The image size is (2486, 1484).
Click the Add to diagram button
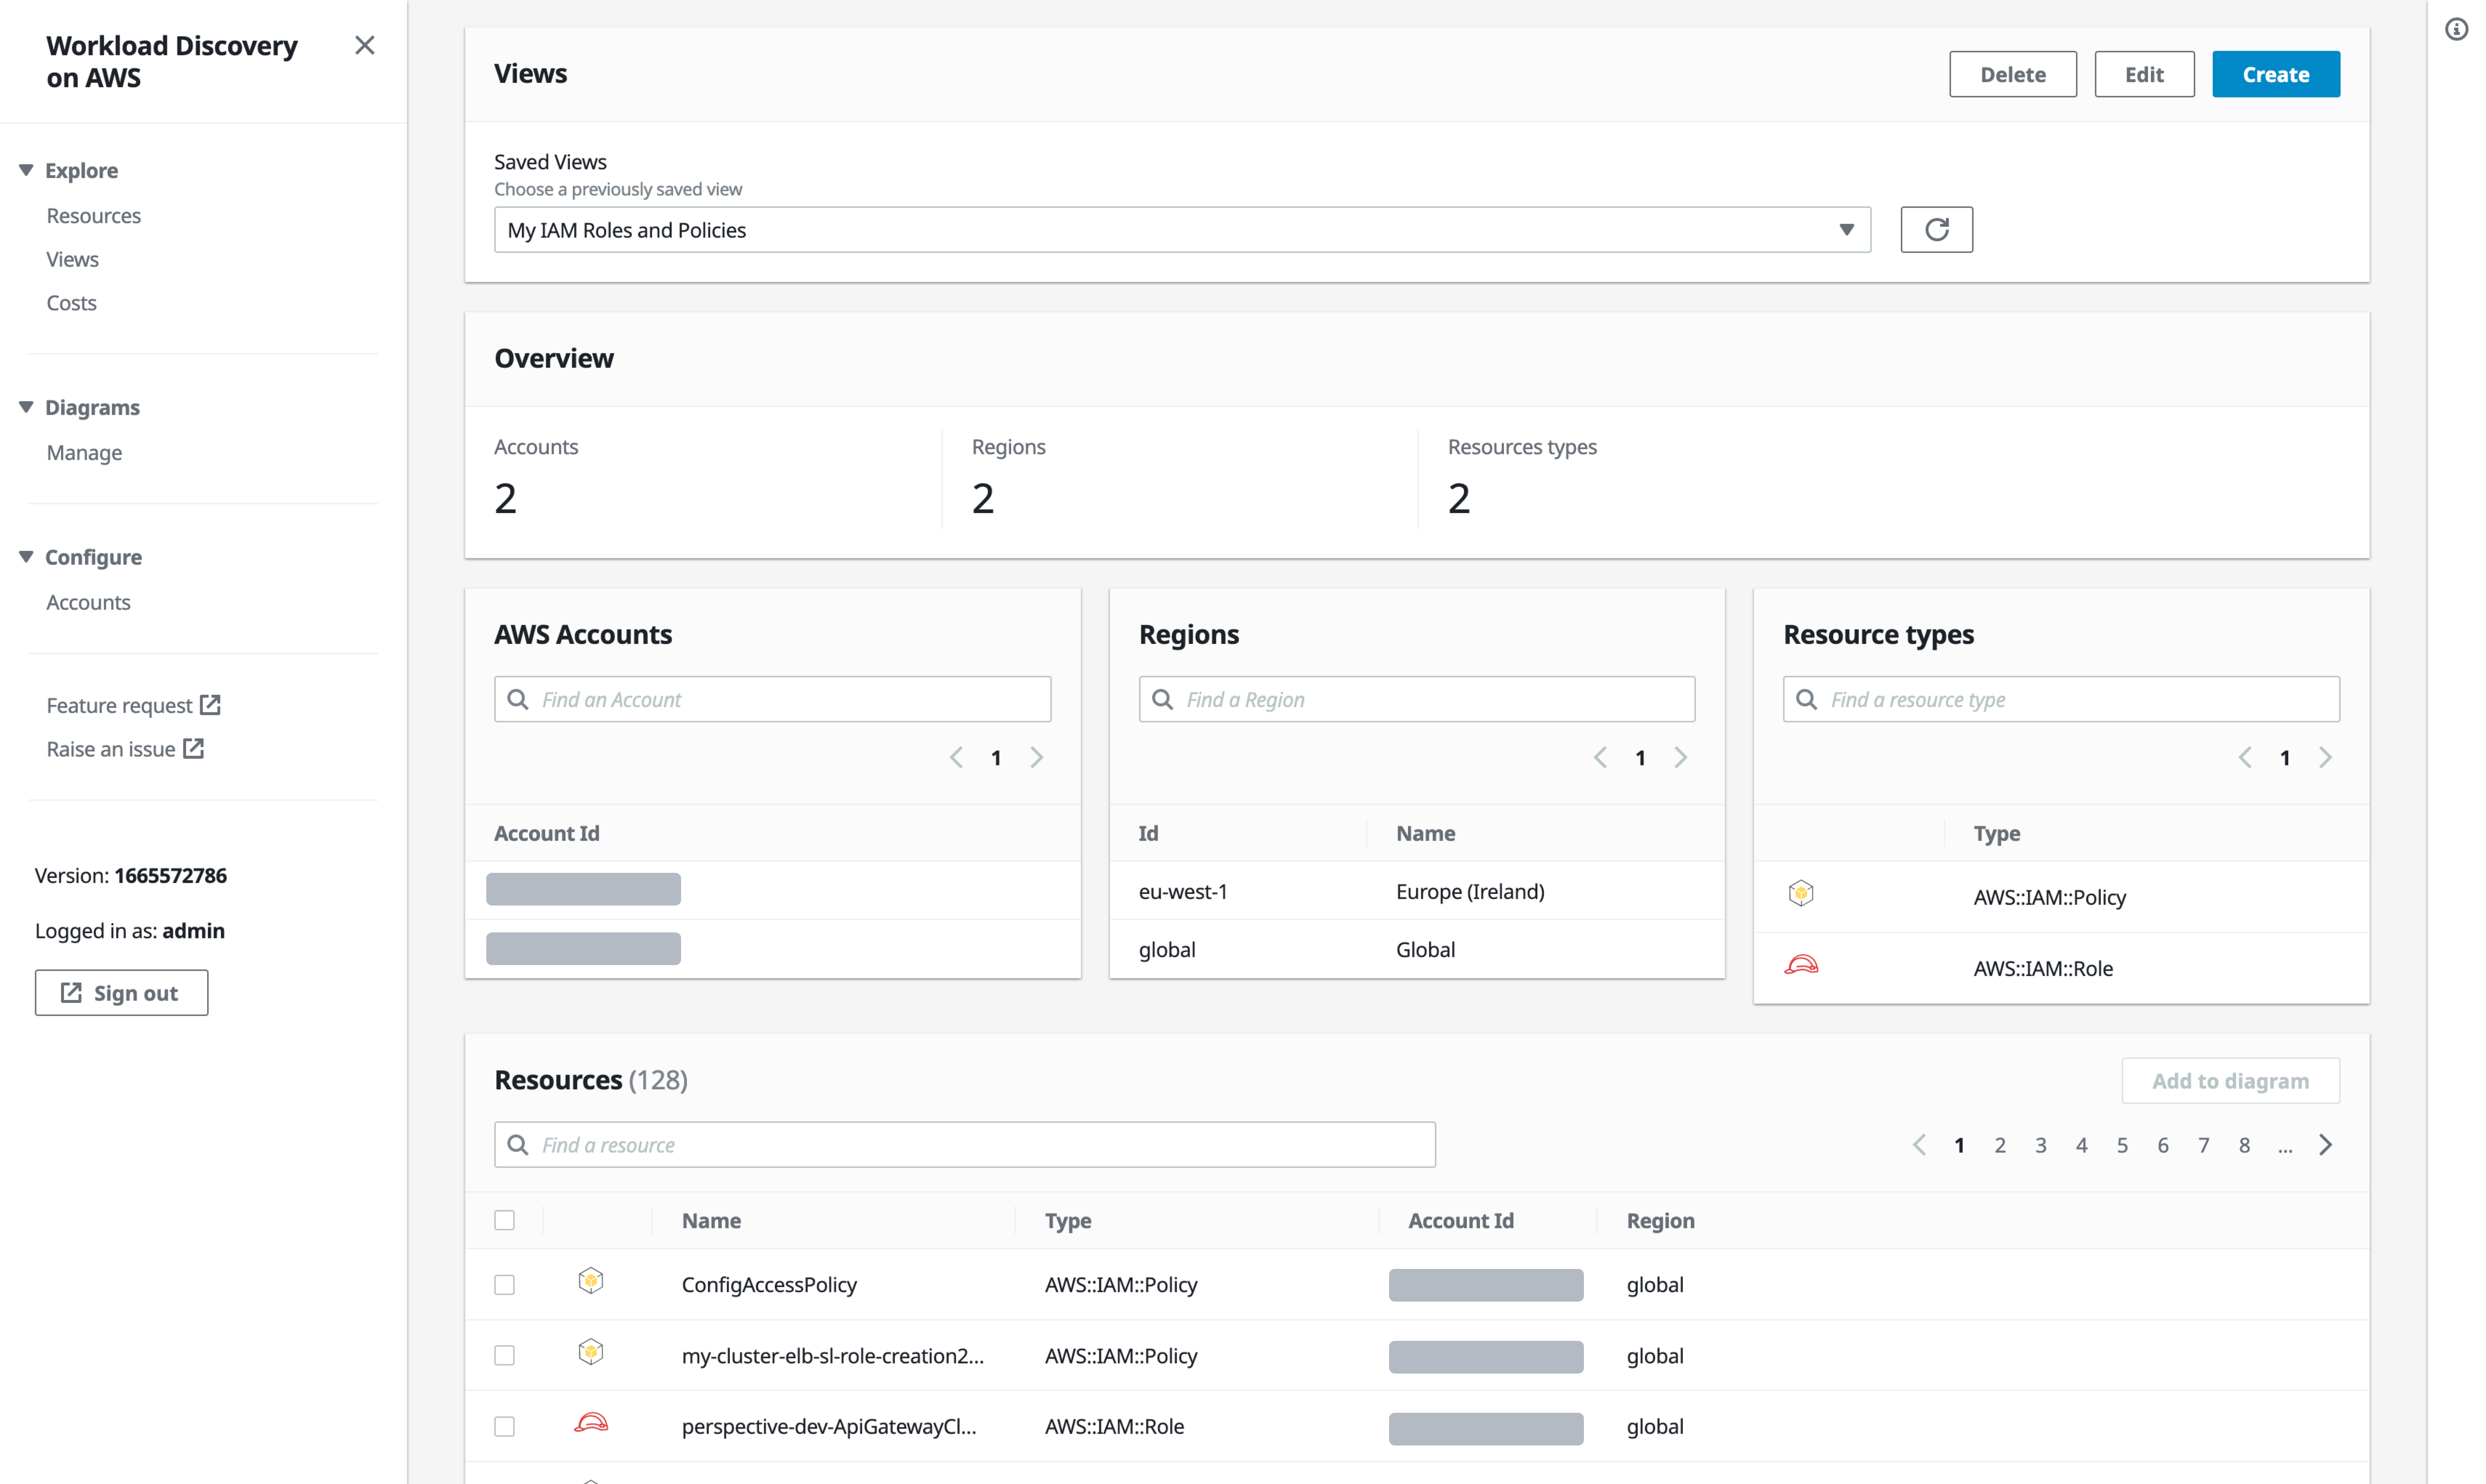pos(2230,1081)
